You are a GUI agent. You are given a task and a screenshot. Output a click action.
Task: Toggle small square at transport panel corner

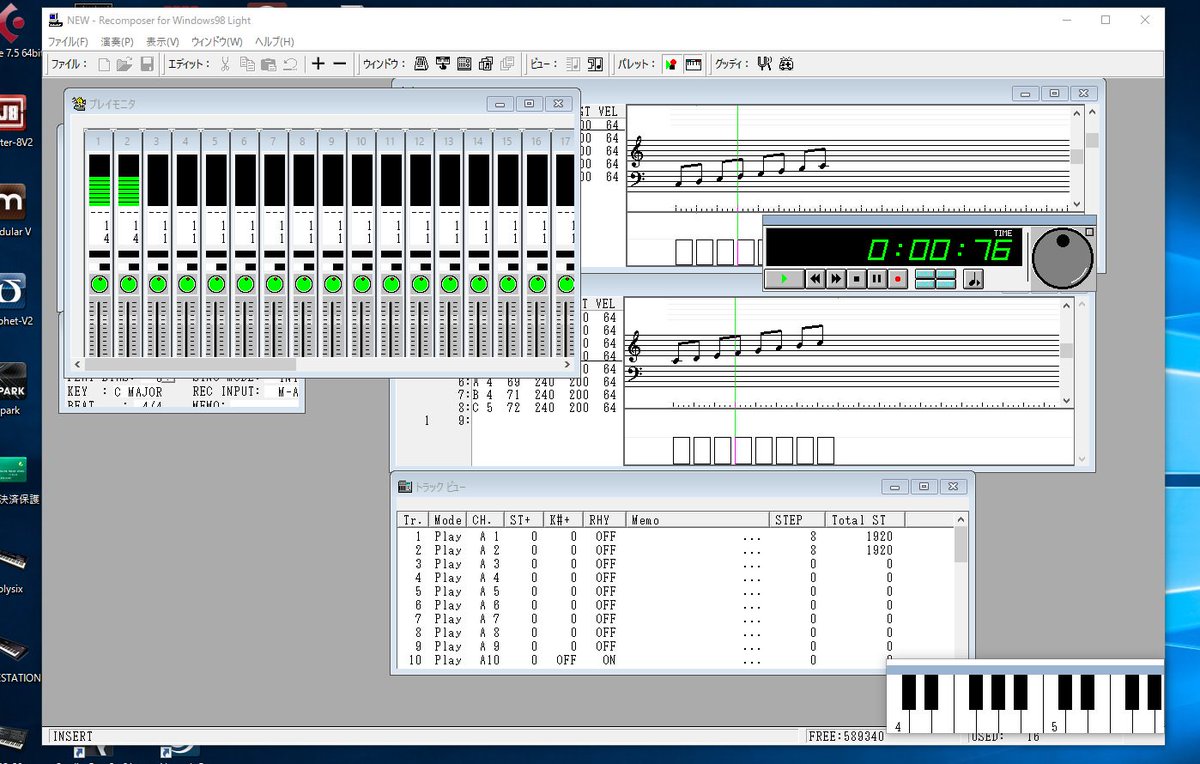point(1089,232)
